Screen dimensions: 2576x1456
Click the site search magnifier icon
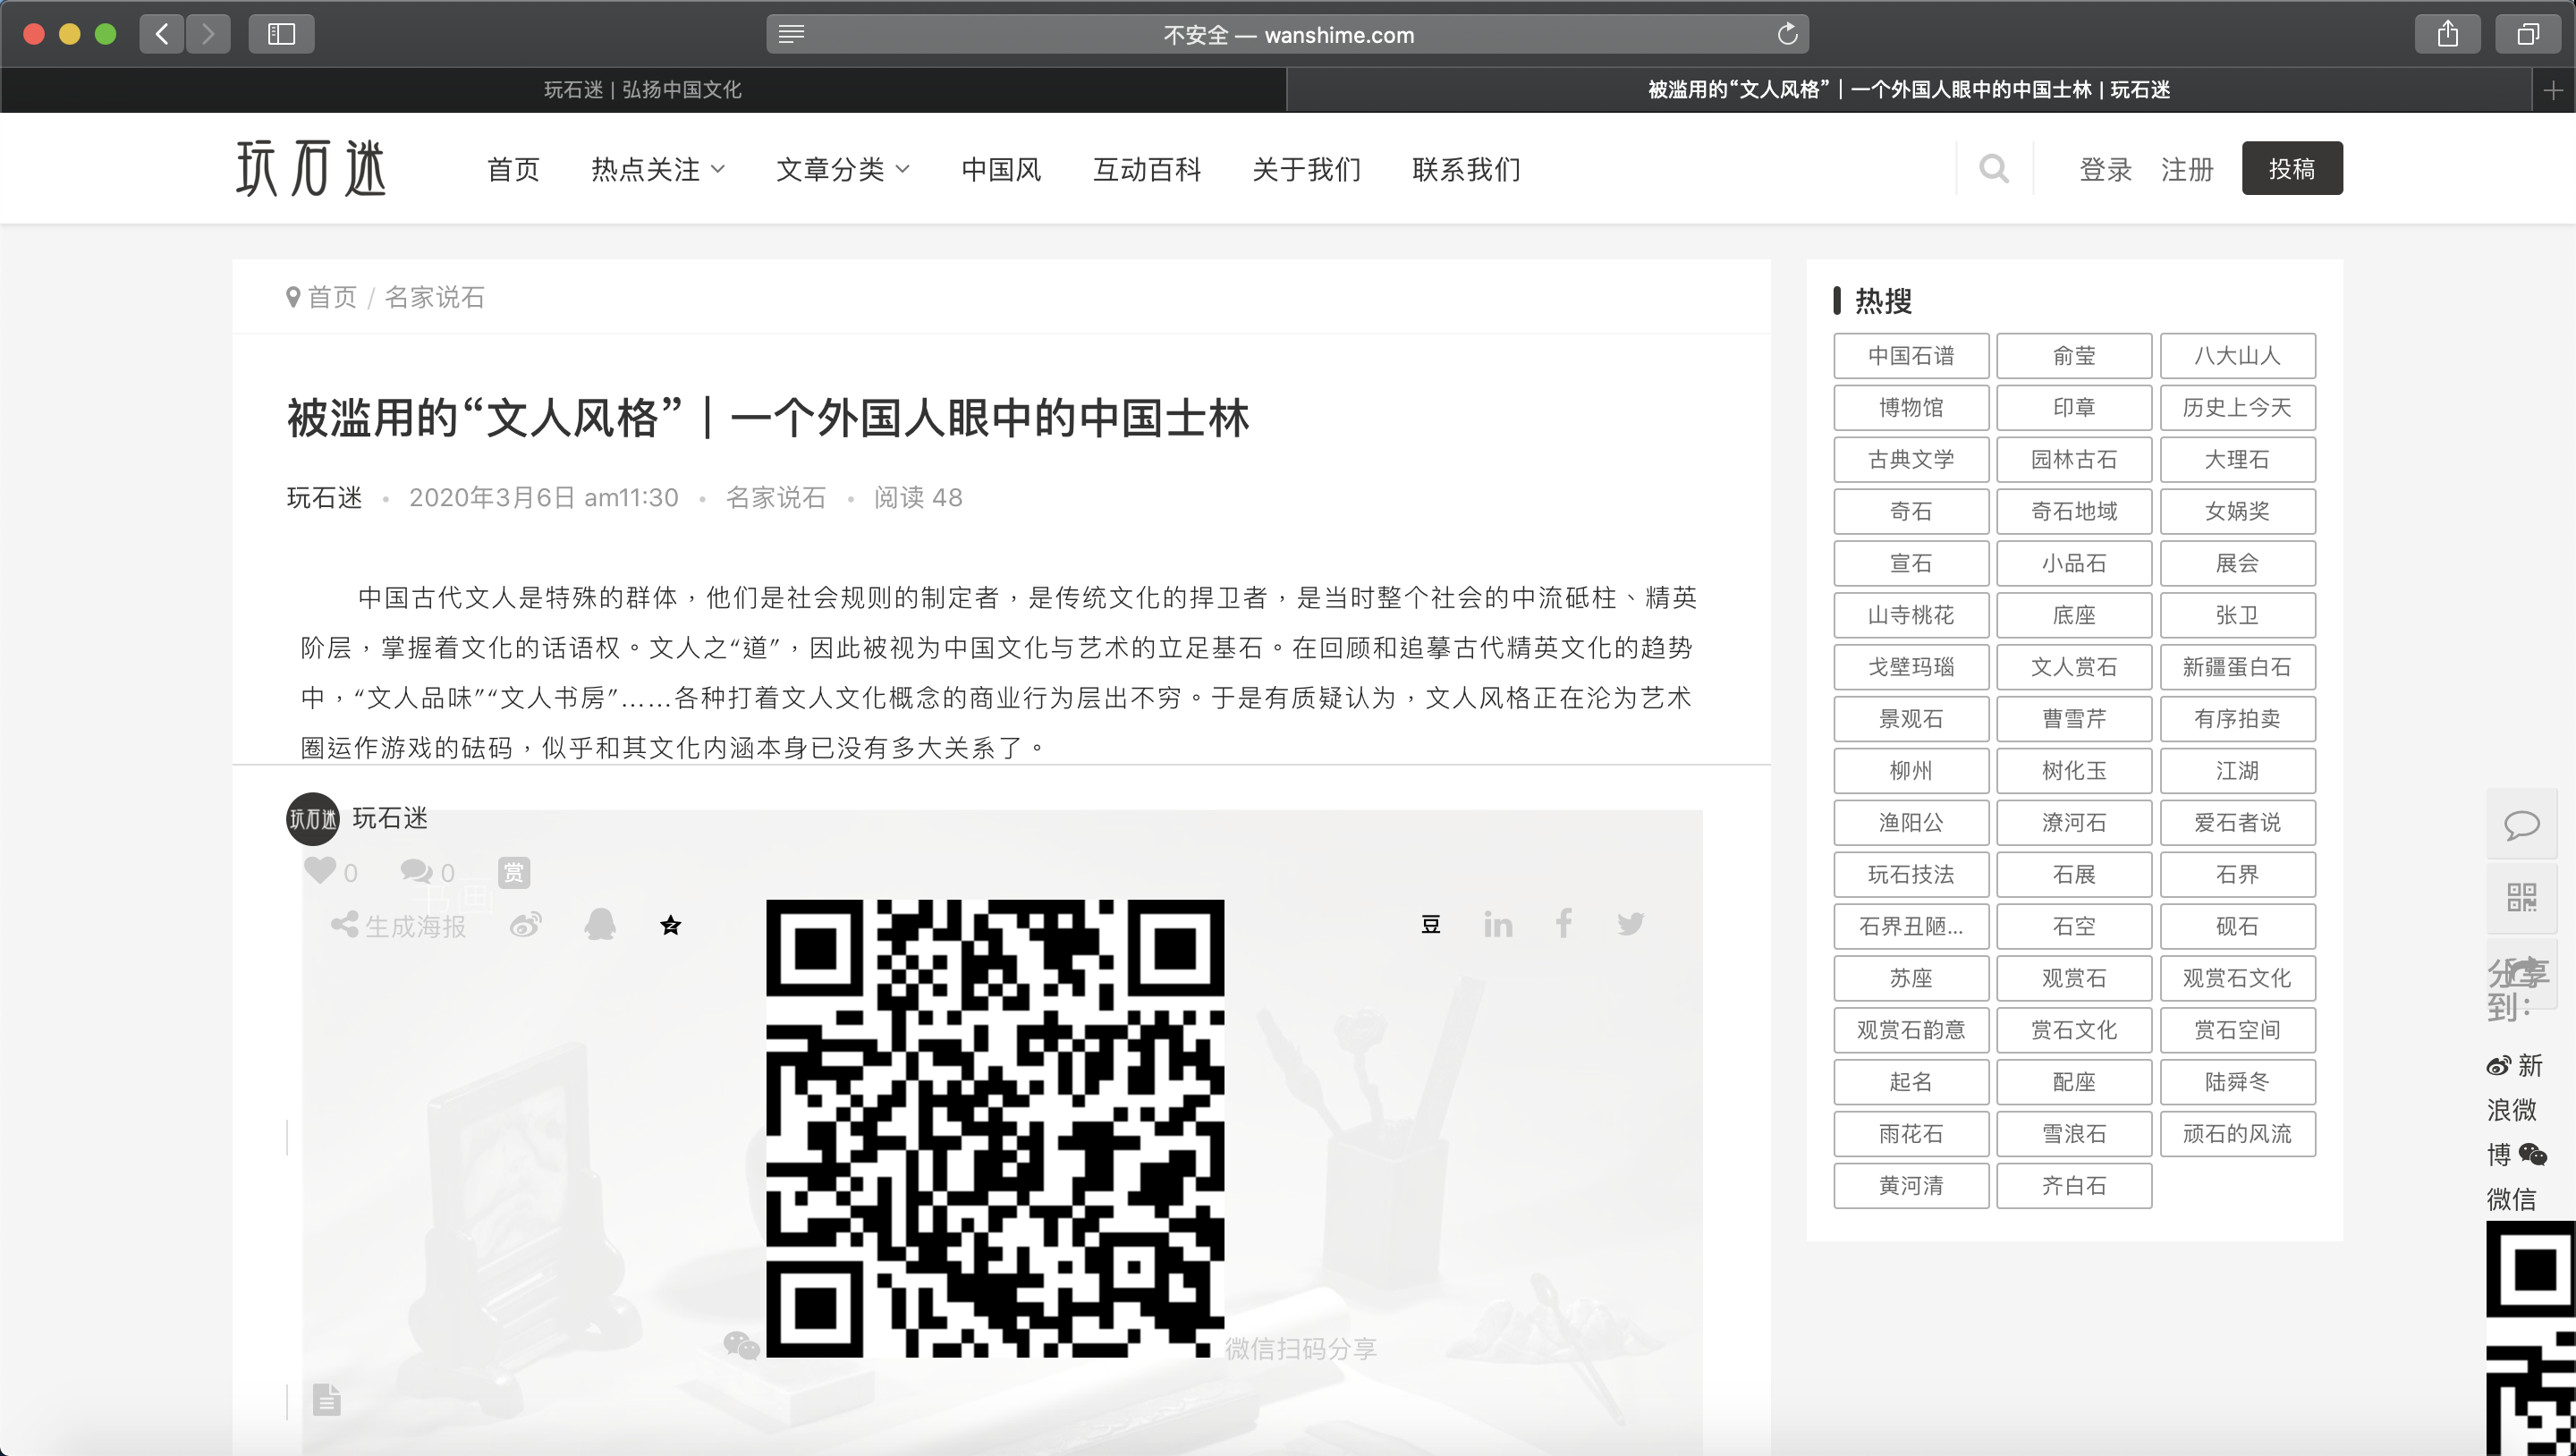pos(1994,168)
